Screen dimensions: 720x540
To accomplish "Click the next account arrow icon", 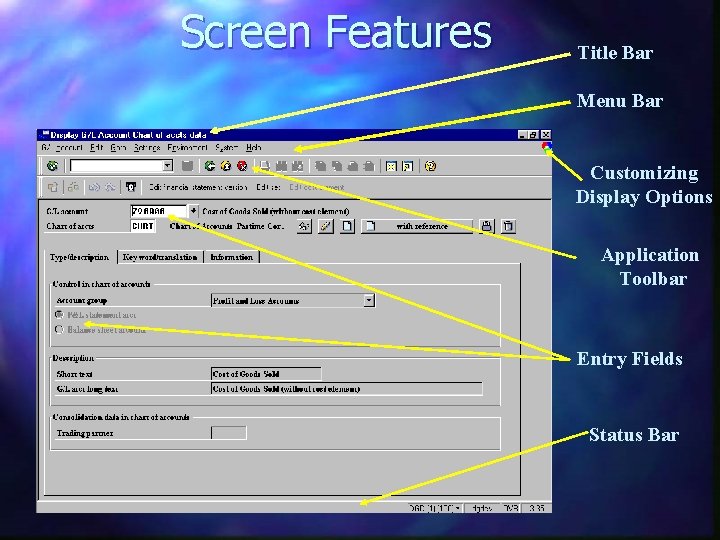I will click(110, 187).
